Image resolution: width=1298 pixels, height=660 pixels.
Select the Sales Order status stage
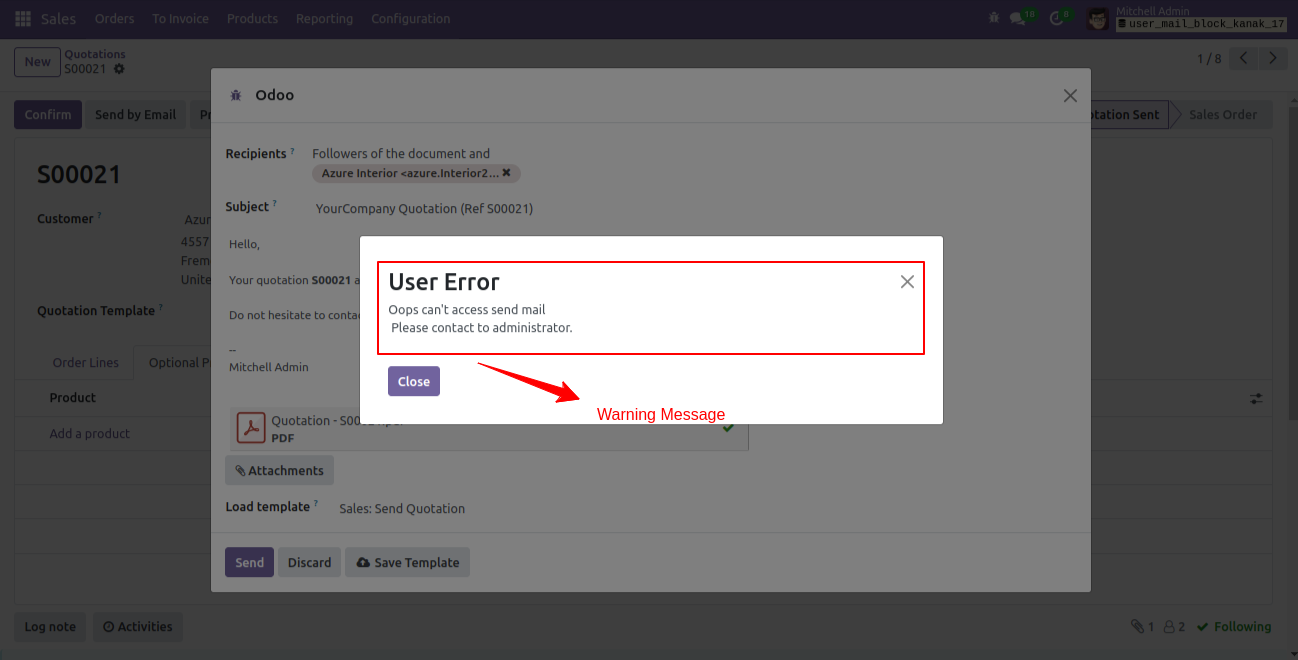point(1222,114)
